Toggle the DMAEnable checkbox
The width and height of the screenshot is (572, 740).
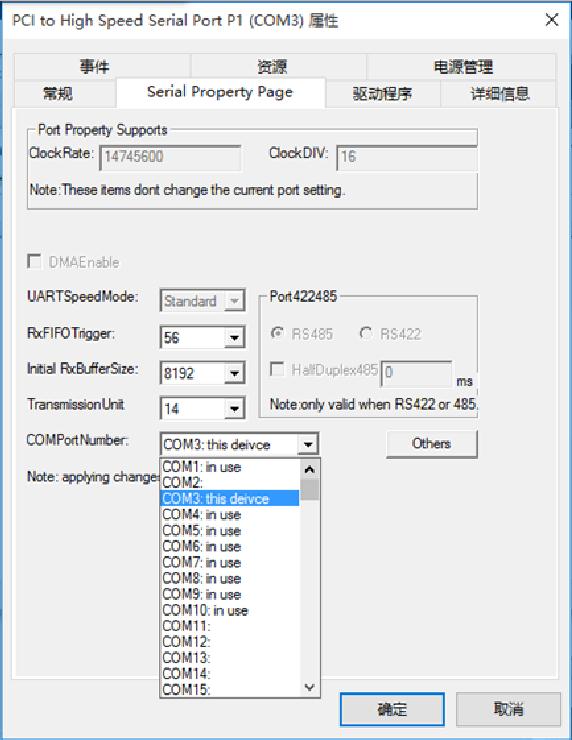coord(34,261)
